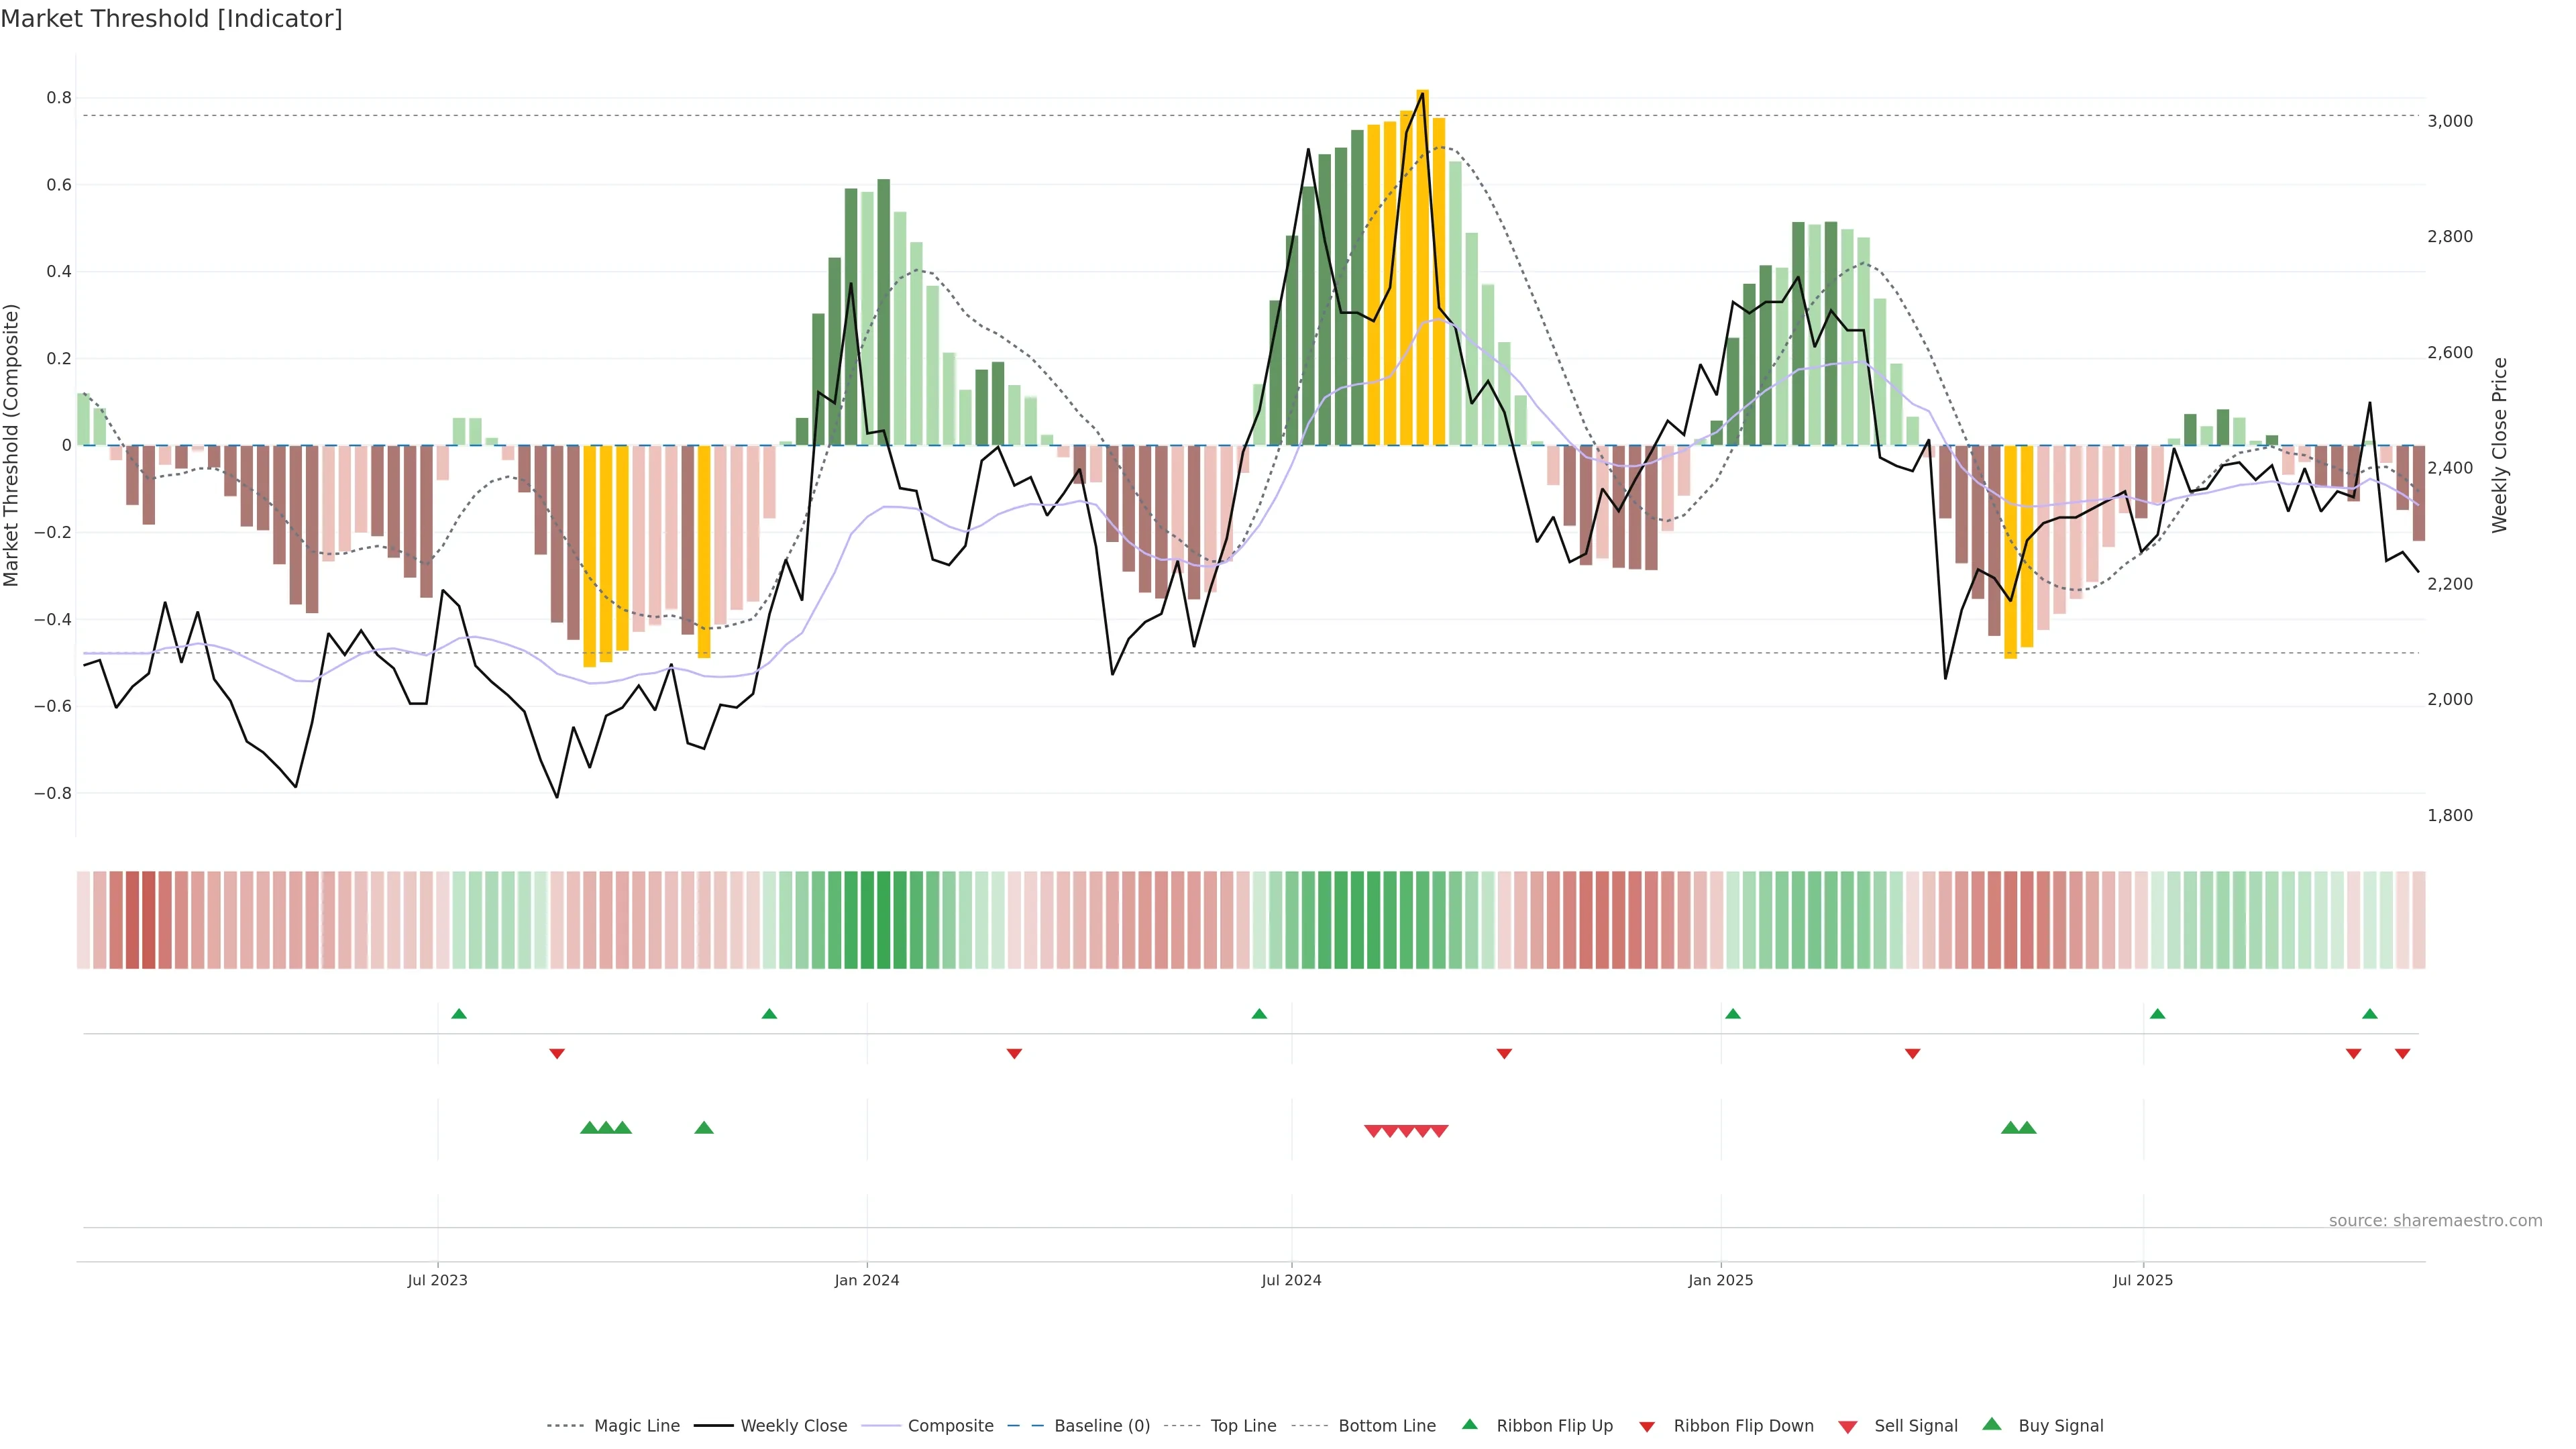The image size is (2576, 1449).
Task: Click the Ribbon Flip Down legend triangle icon
Action: [x=1647, y=1427]
